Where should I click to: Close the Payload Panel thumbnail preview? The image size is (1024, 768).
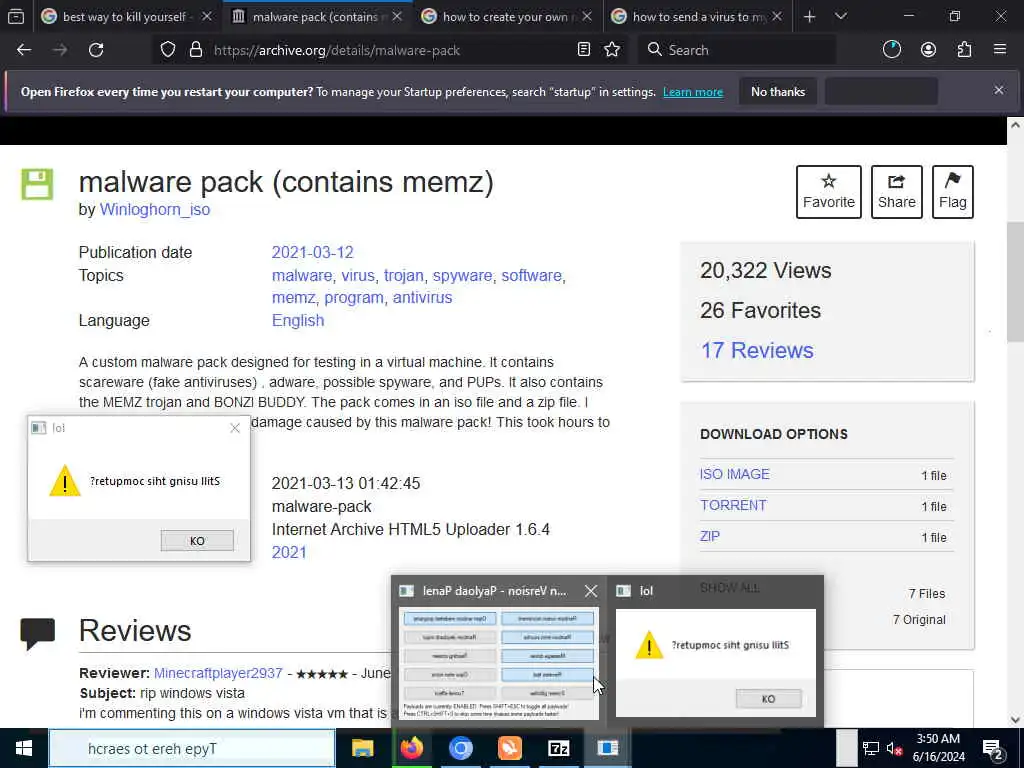591,591
